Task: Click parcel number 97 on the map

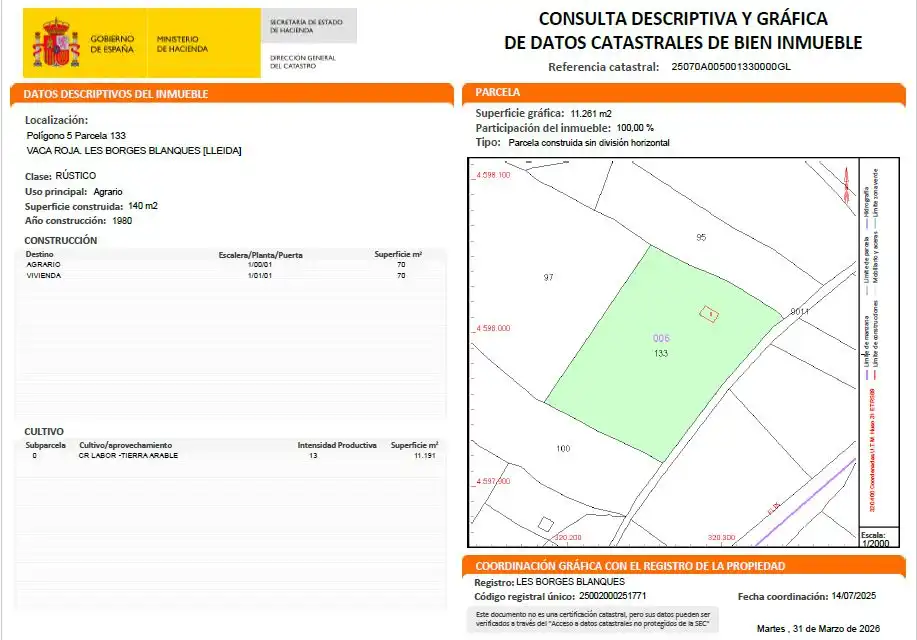Action: 549,277
